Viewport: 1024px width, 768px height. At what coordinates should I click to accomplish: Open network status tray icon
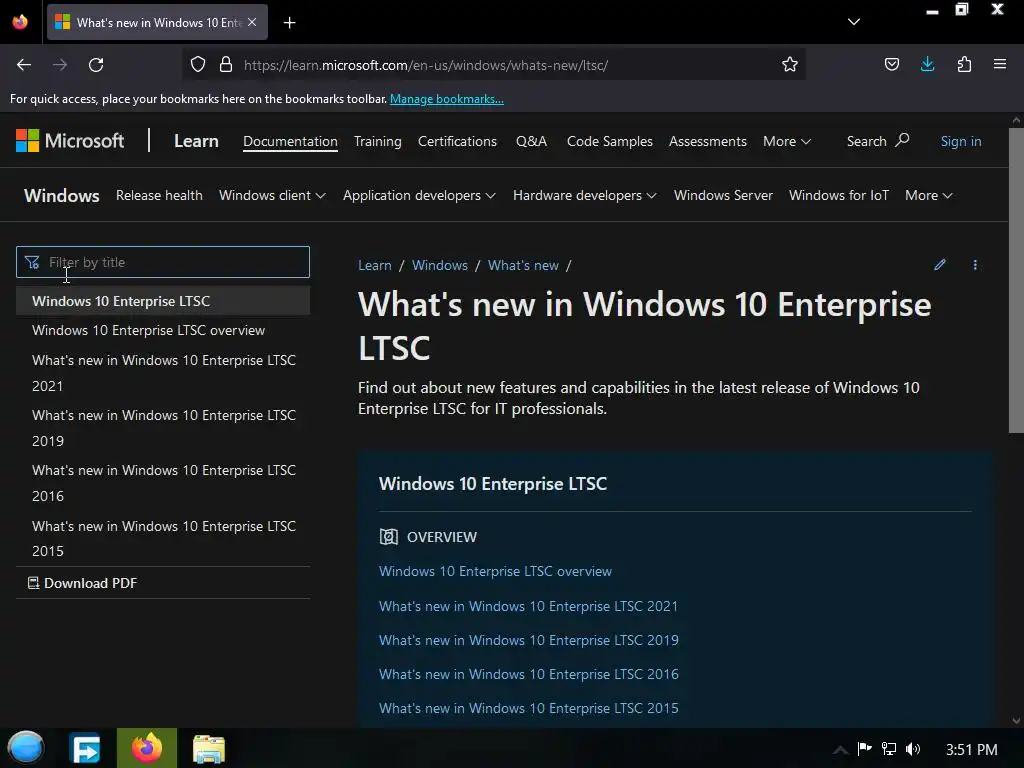point(889,748)
